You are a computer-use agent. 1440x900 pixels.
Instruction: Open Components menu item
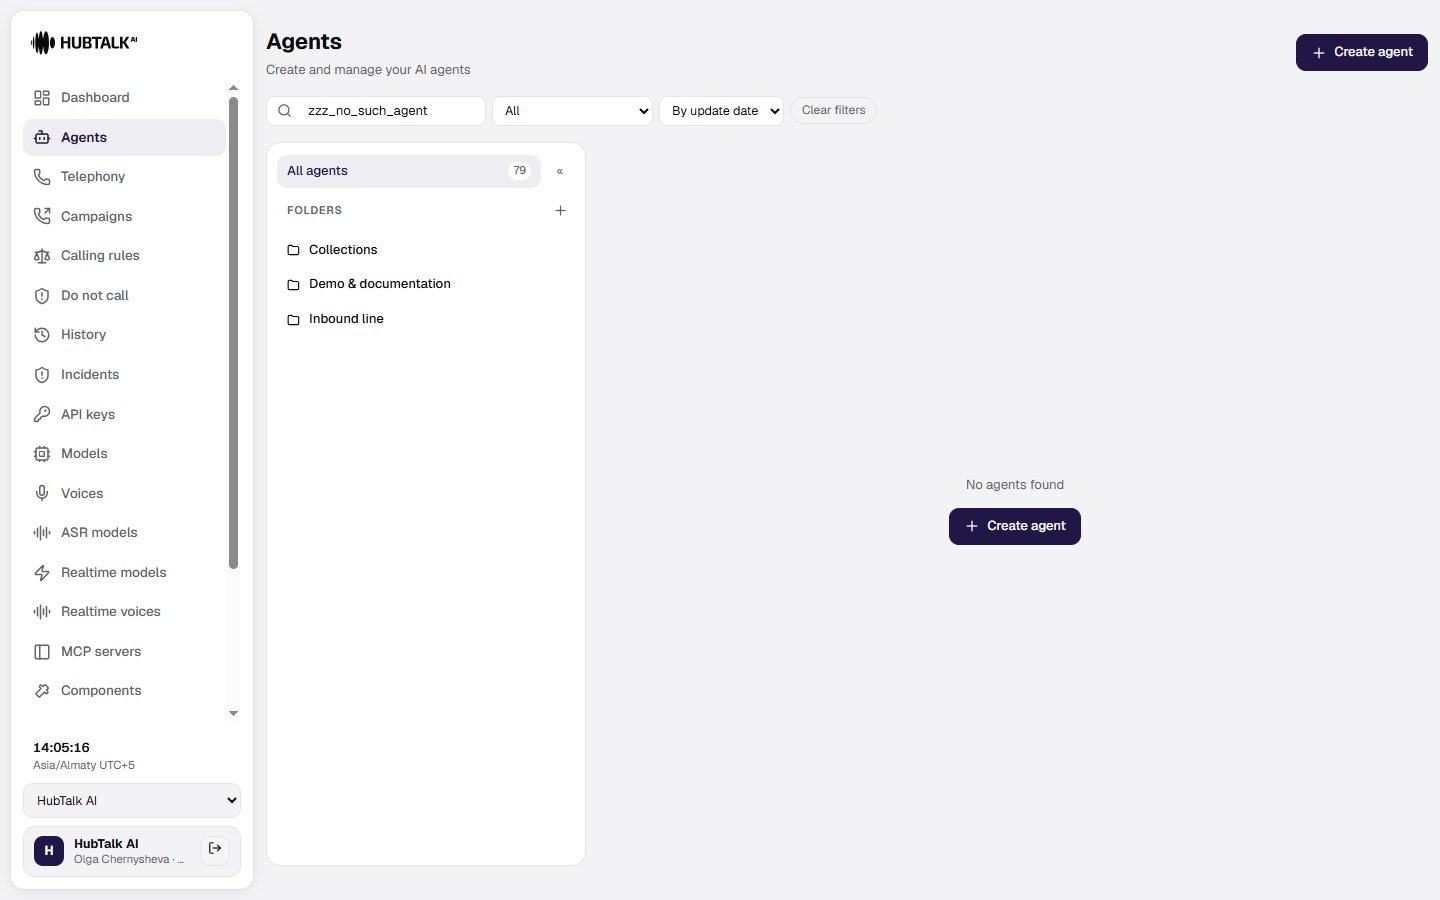click(124, 691)
